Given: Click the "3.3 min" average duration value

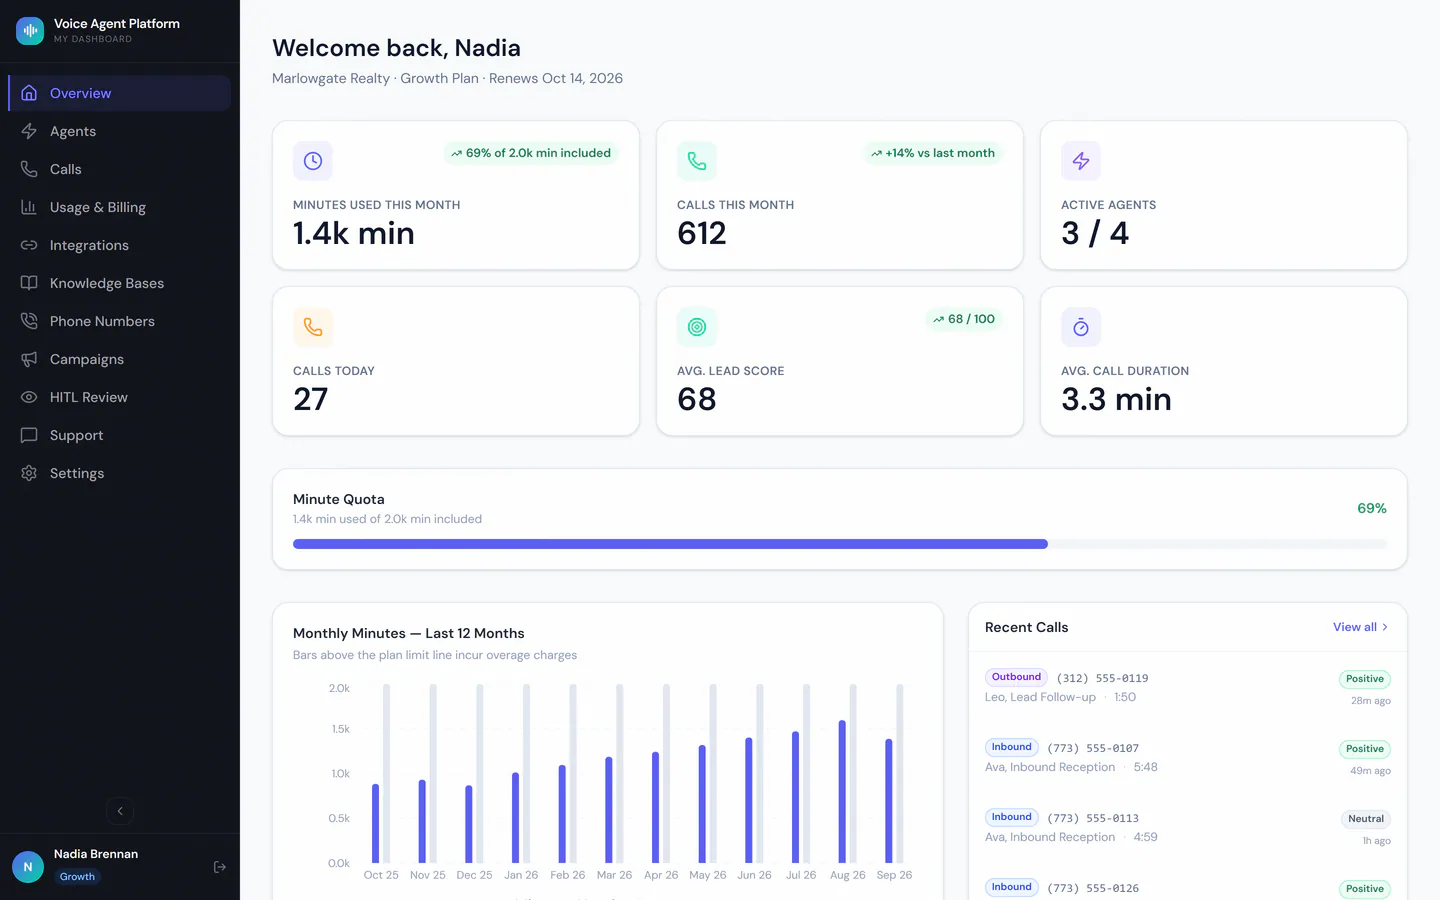Looking at the screenshot, I should pos(1116,399).
